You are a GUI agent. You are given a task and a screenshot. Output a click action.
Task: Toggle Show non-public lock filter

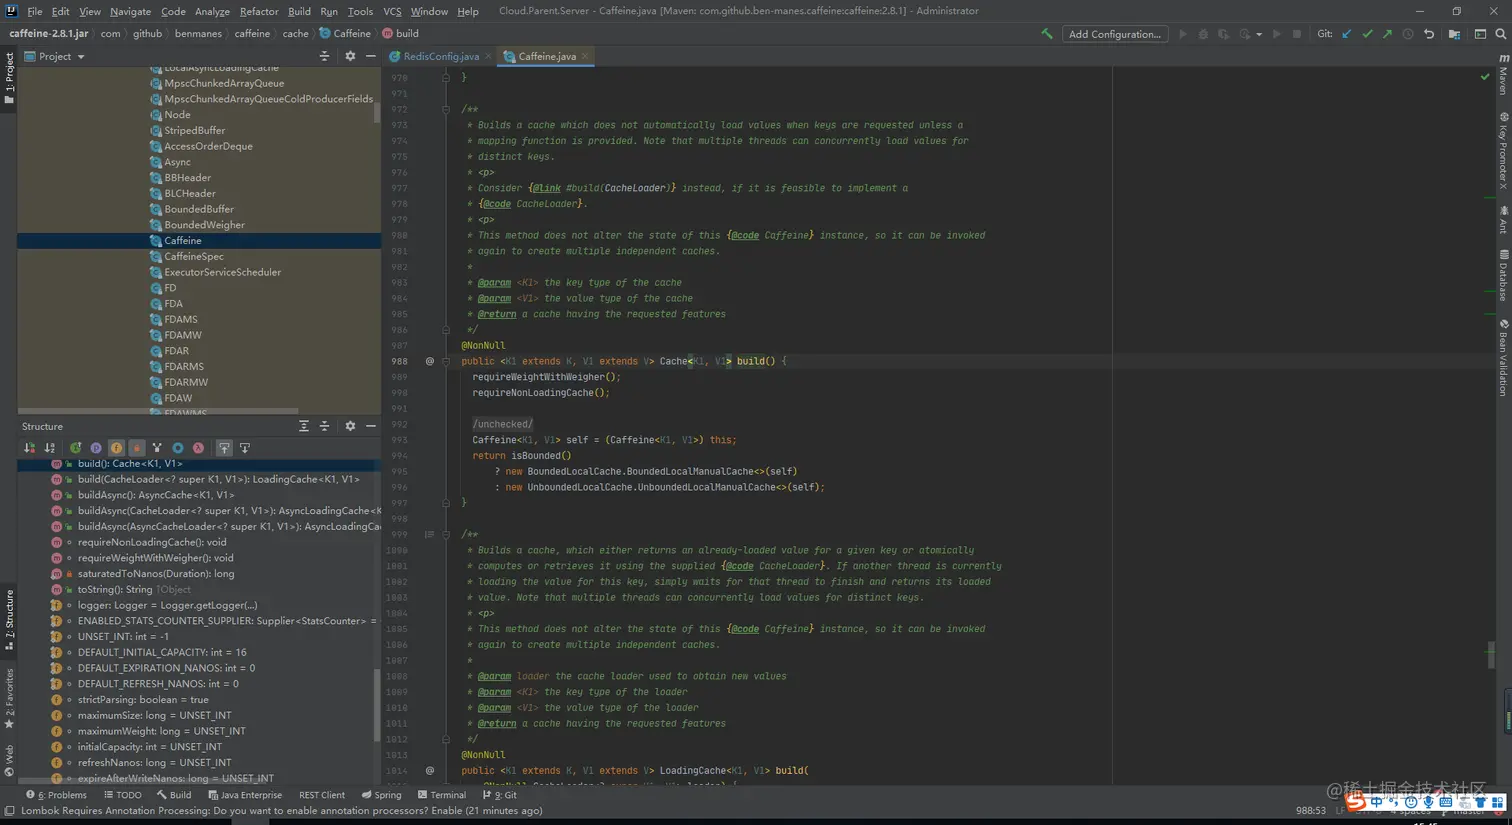pyautogui.click(x=137, y=448)
